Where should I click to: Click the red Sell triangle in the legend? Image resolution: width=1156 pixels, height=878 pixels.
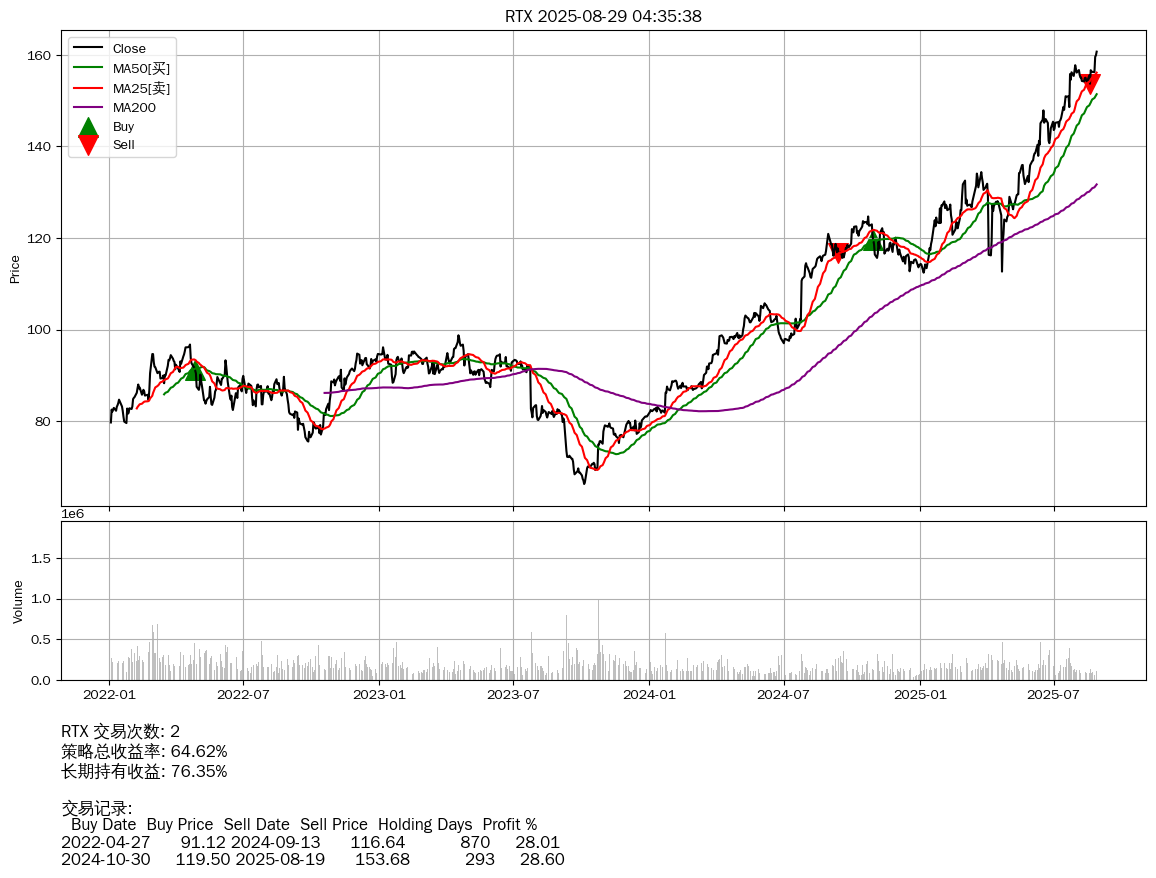tap(88, 145)
